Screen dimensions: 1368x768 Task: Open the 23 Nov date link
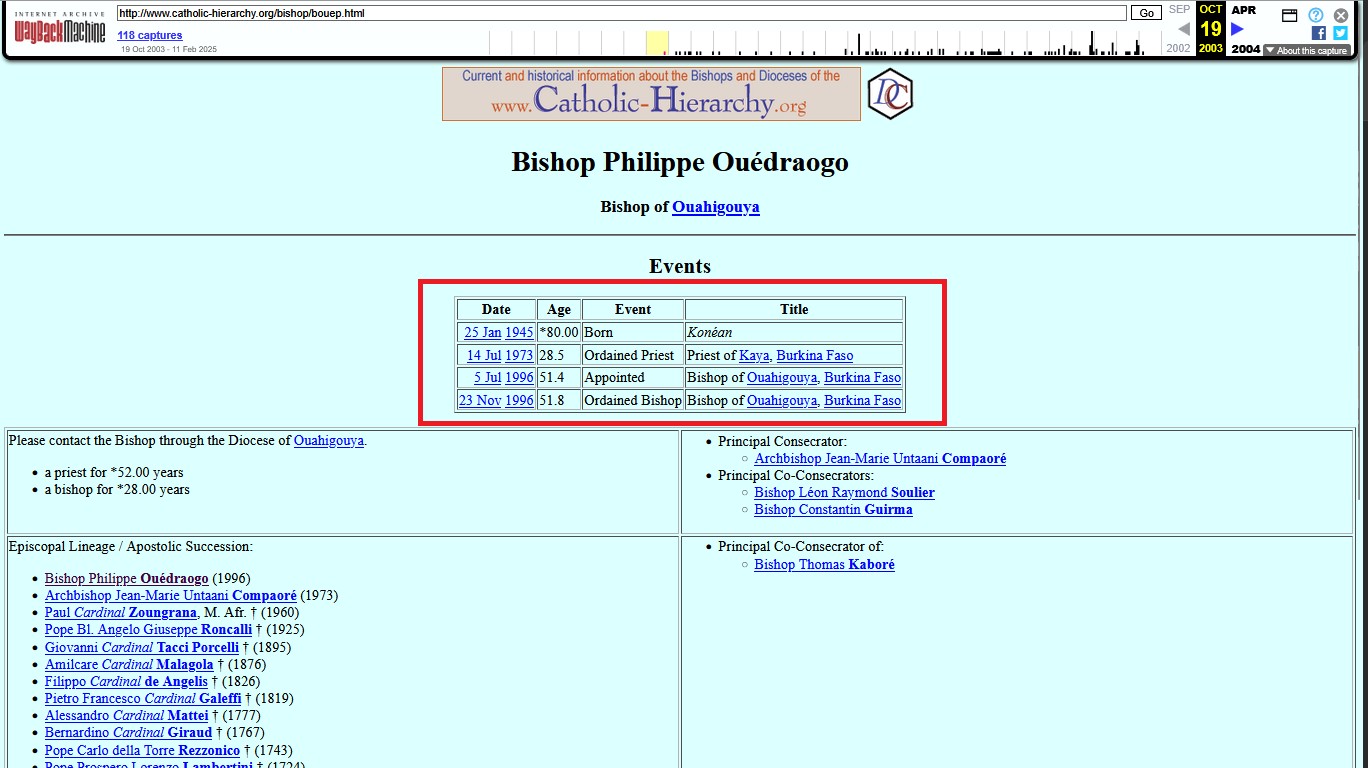click(480, 400)
